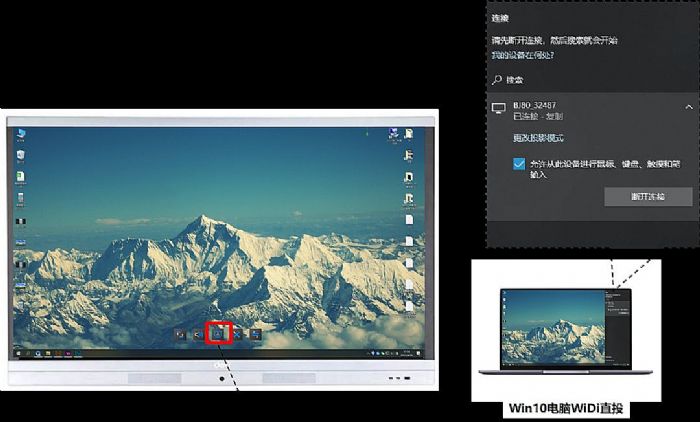Uncheck the allow mouse, keyboard, touch input checkbox
The height and width of the screenshot is (422, 700).
519,163
